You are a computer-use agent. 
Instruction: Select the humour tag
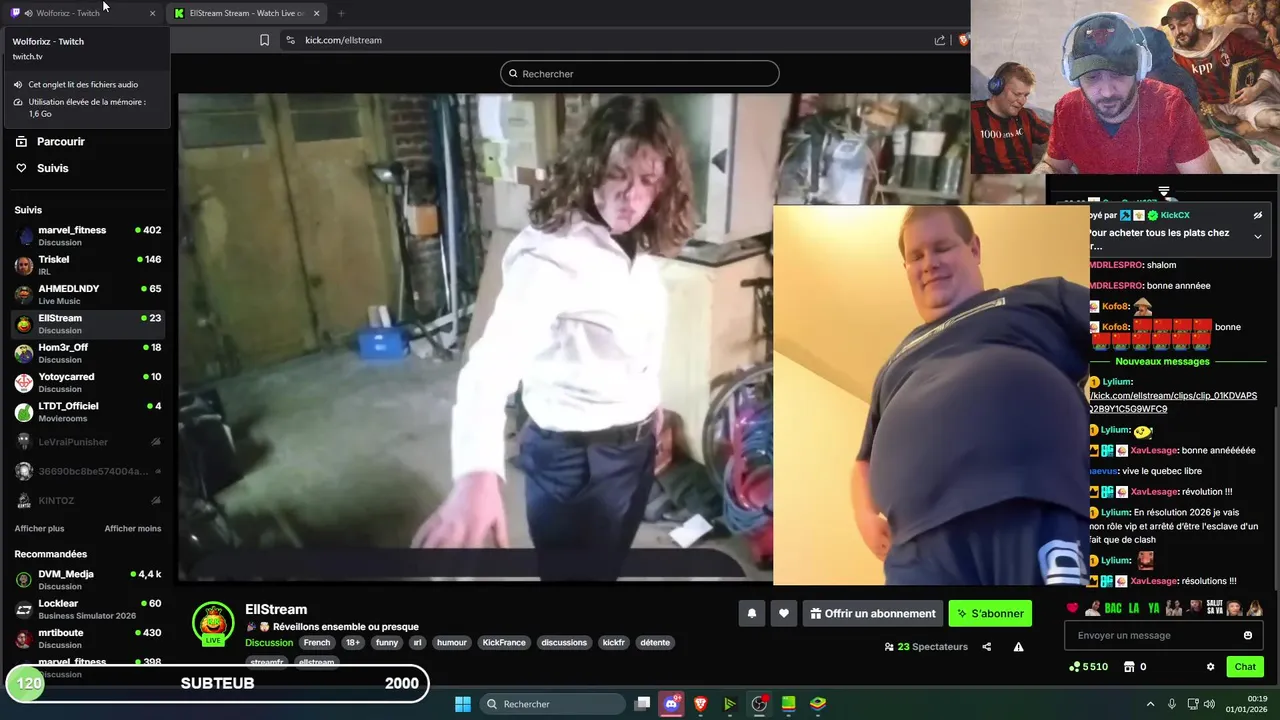452,642
